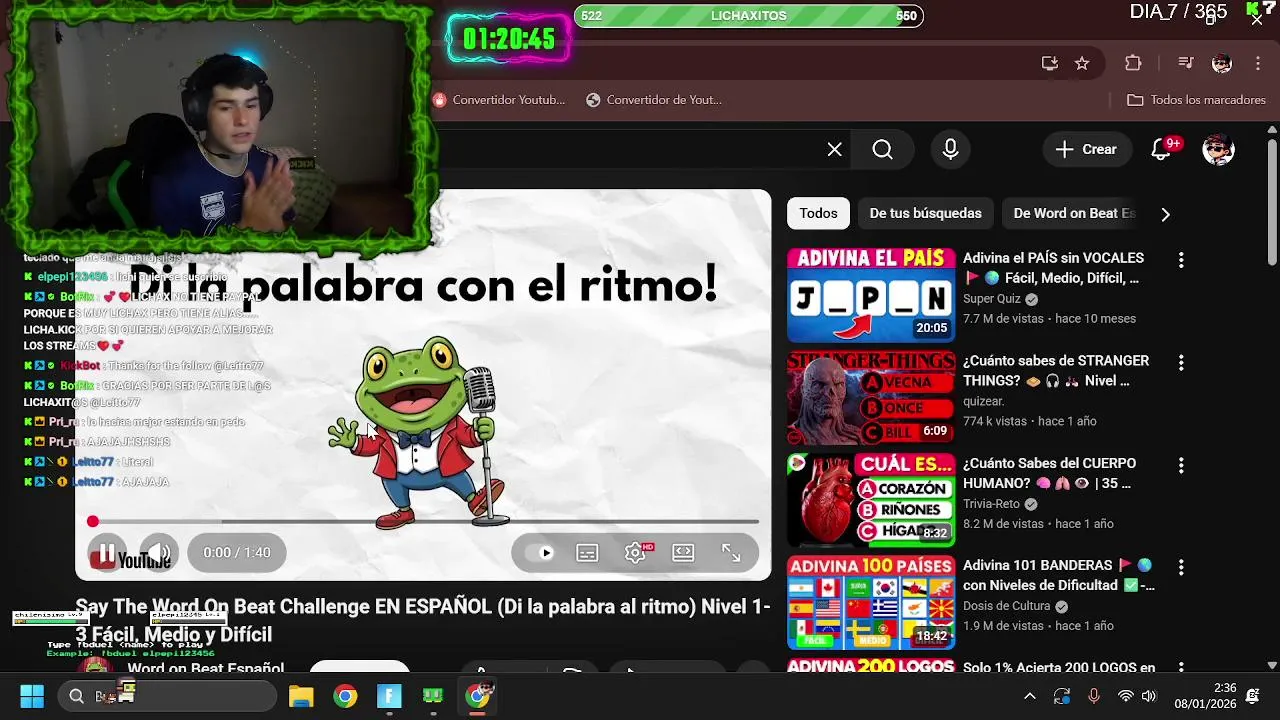Open the do-not-disturb notification bell in tray
This screenshot has height=720, width=1280.
coord(1254,696)
